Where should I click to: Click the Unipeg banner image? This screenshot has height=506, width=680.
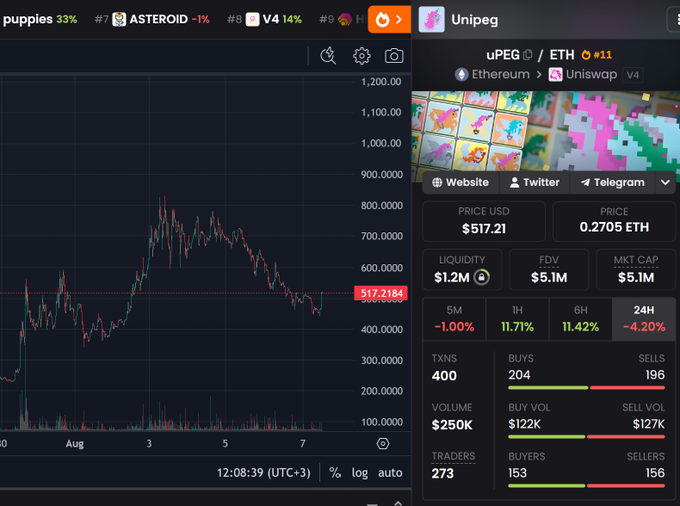click(x=546, y=131)
